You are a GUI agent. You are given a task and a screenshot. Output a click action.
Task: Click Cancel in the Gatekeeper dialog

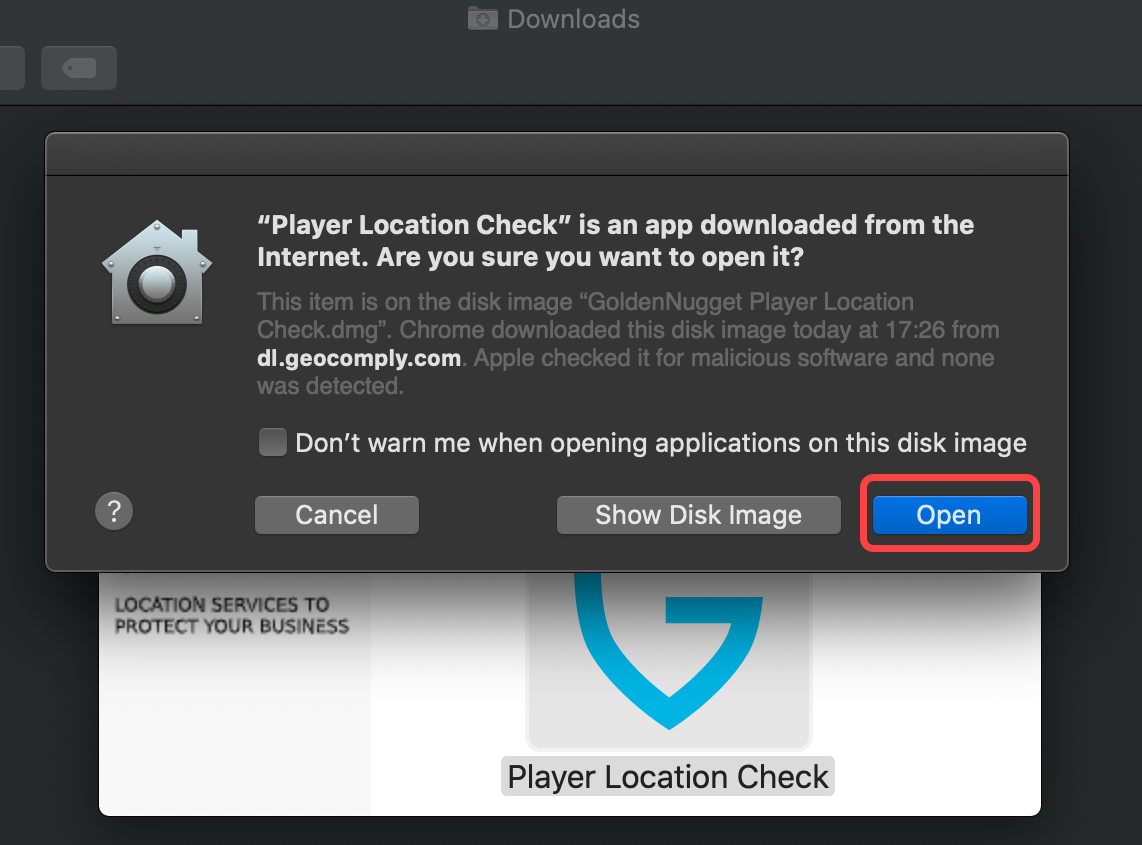[336, 515]
